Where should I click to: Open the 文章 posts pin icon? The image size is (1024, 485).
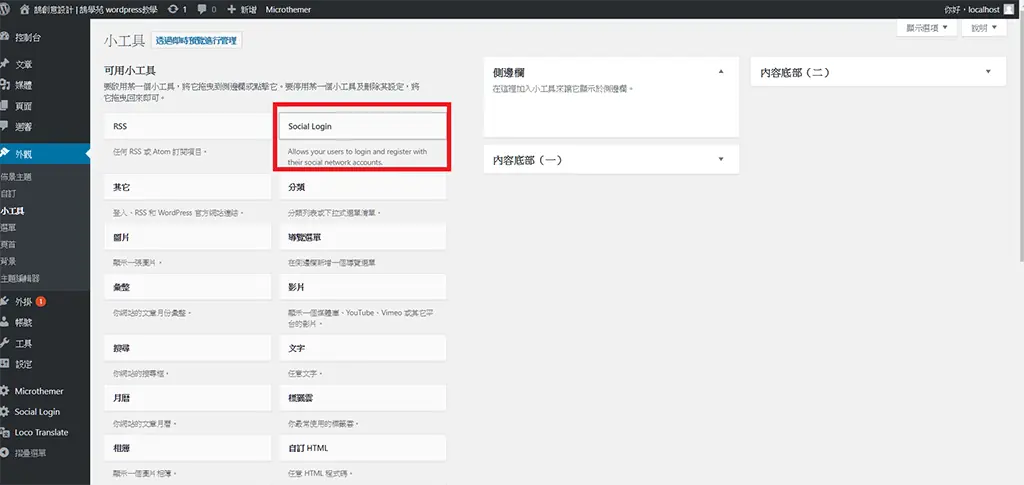[x=5, y=64]
